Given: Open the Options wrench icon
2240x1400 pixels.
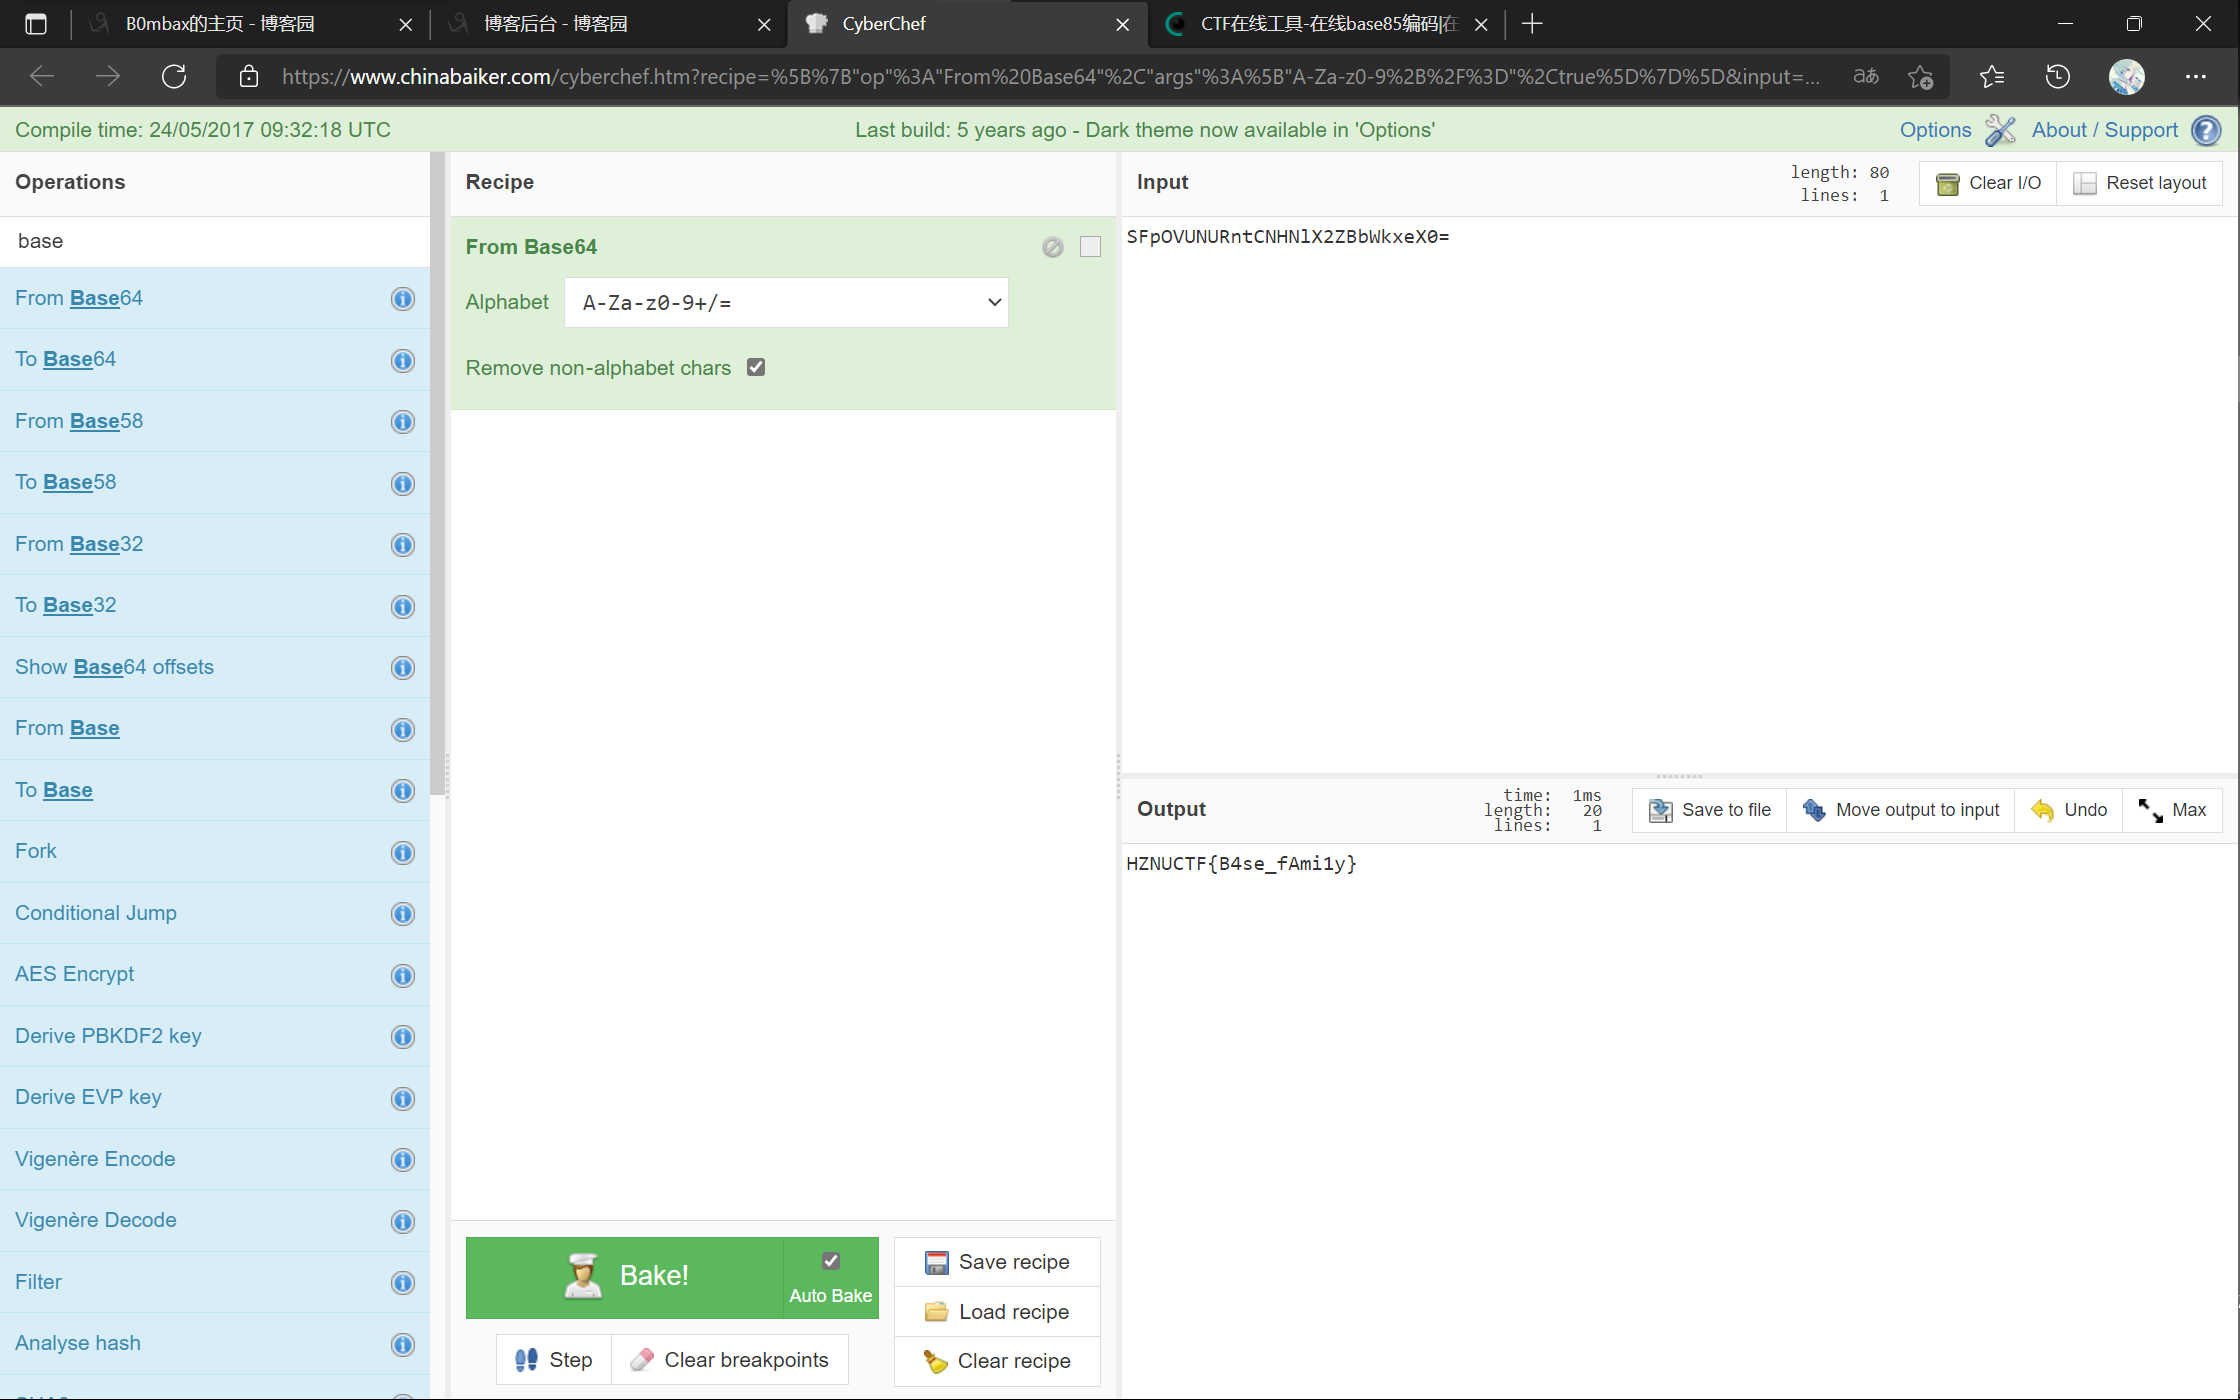Looking at the screenshot, I should [x=2000, y=130].
